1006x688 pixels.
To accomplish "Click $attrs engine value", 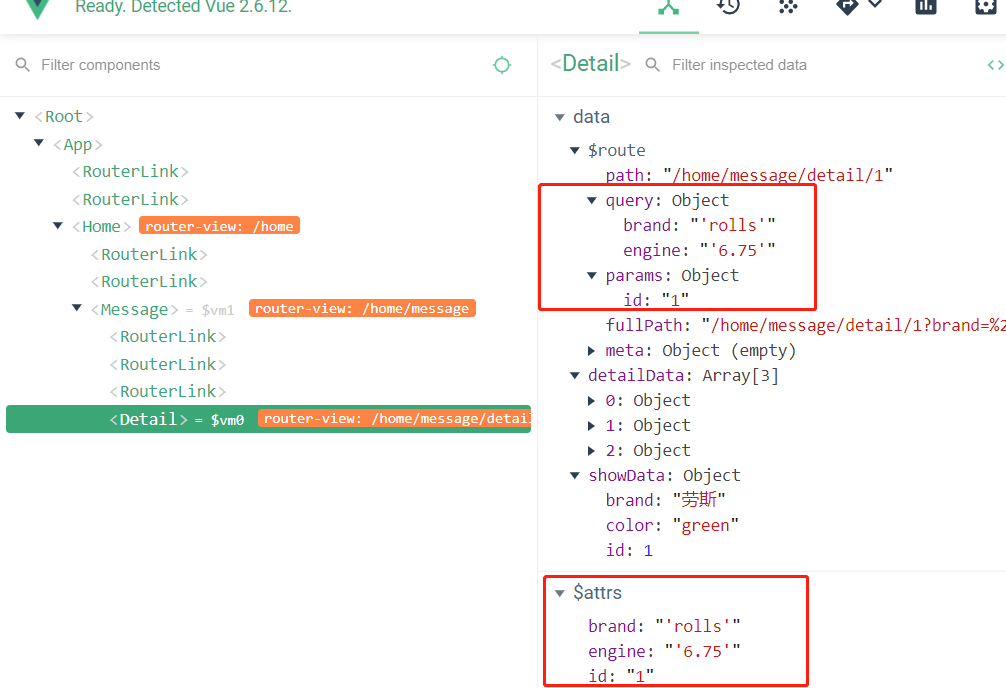I will (703, 651).
